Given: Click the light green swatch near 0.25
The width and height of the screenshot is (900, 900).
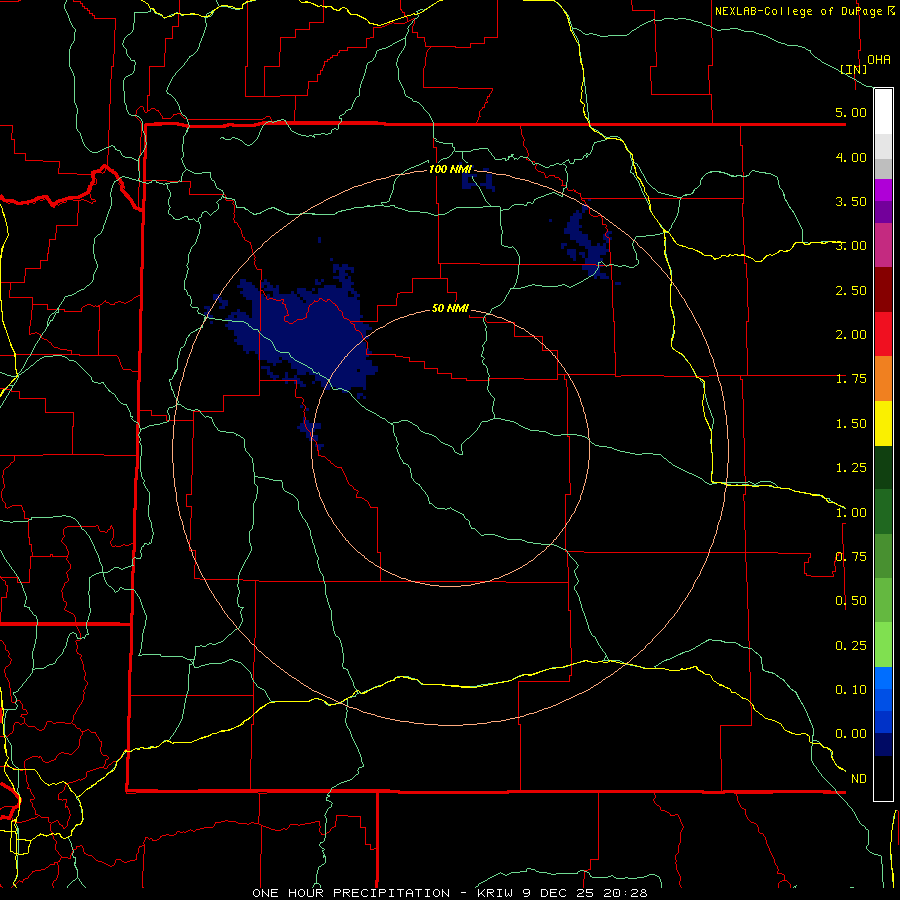Looking at the screenshot, I should click(883, 645).
